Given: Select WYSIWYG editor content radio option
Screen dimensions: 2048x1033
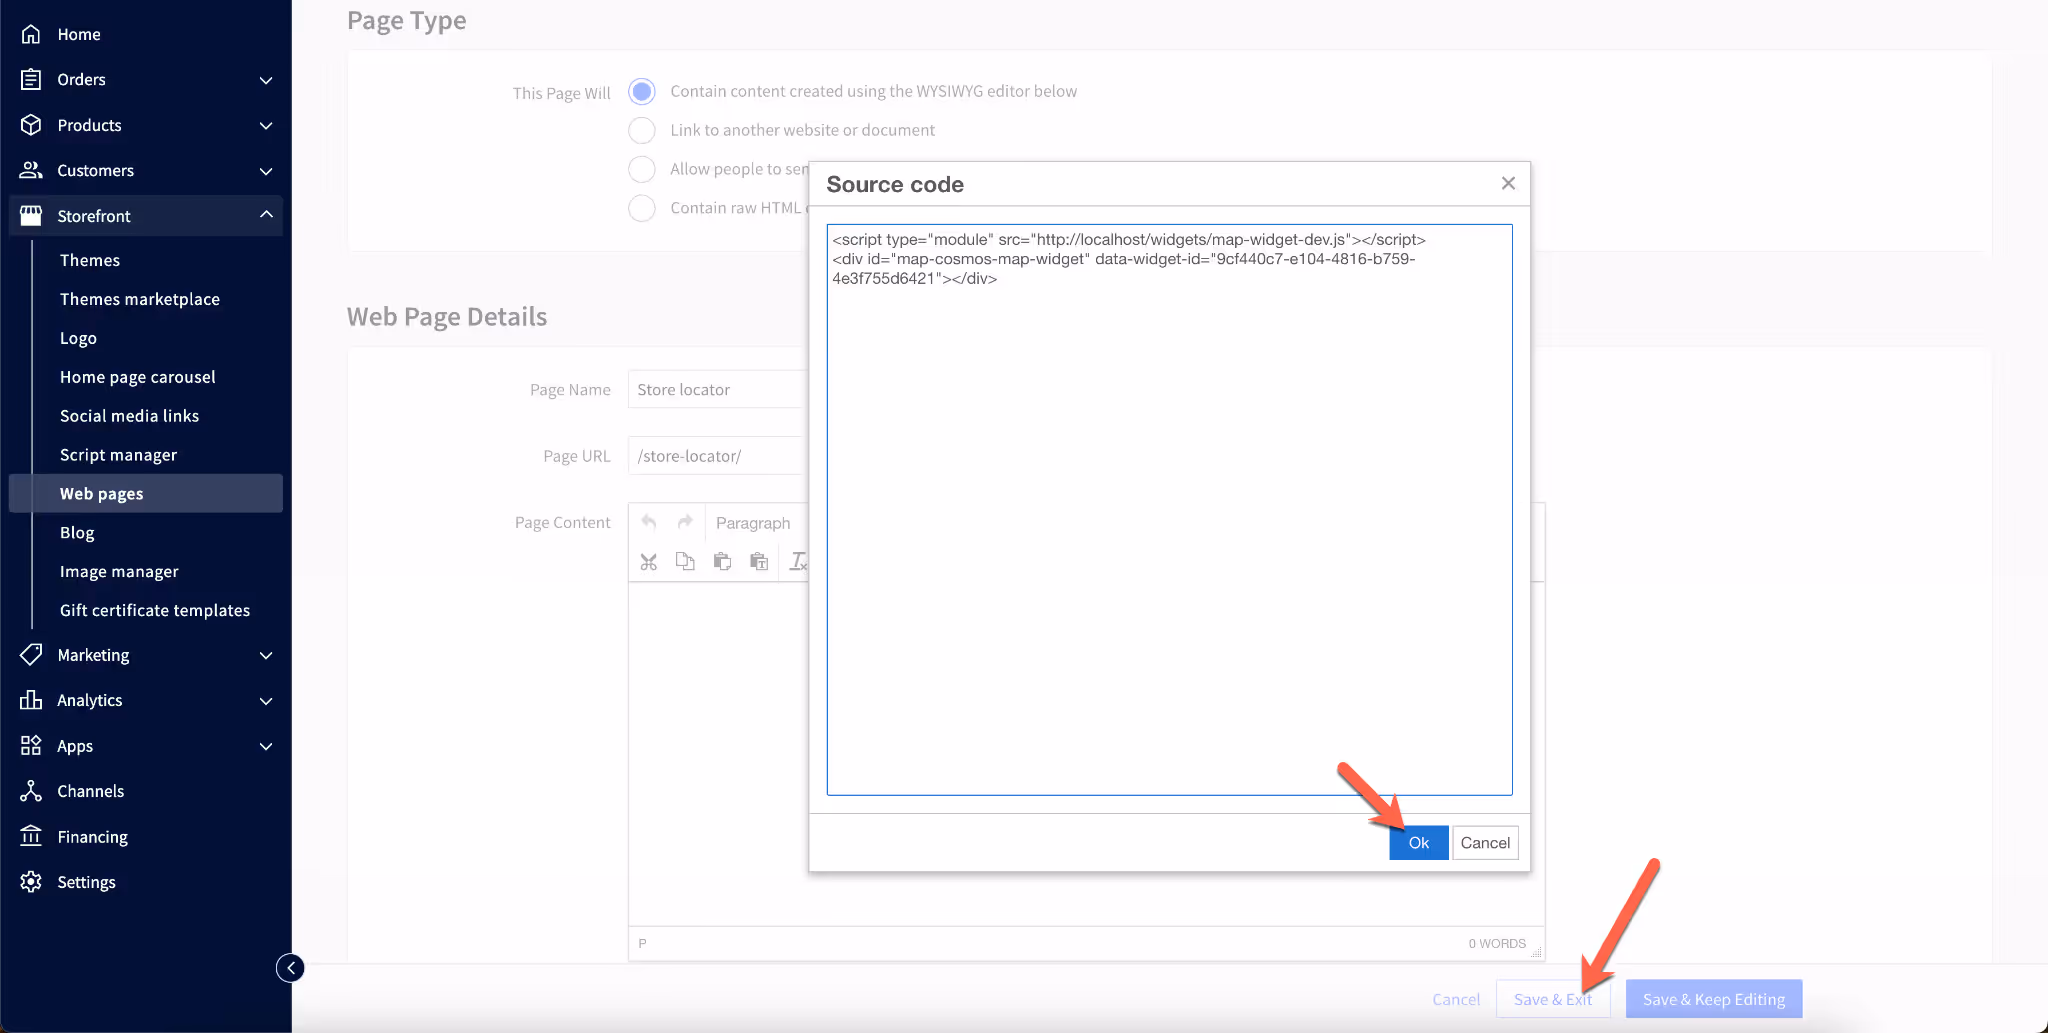Looking at the screenshot, I should [642, 92].
